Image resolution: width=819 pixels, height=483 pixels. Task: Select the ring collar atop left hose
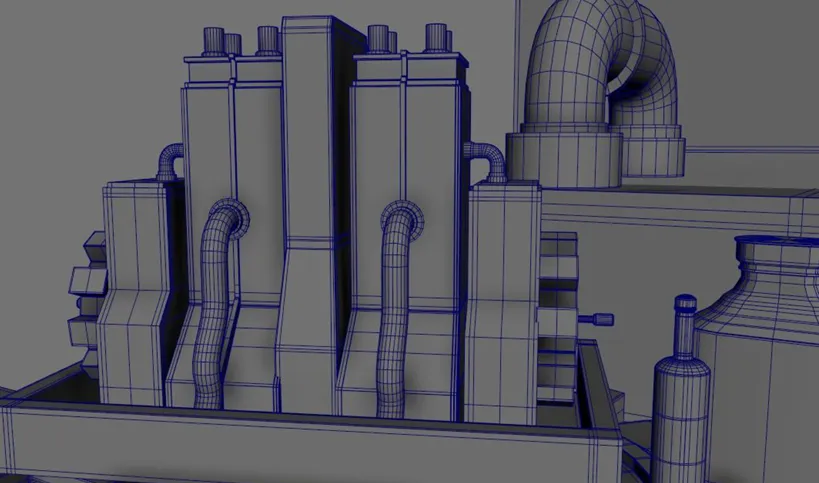tap(234, 217)
